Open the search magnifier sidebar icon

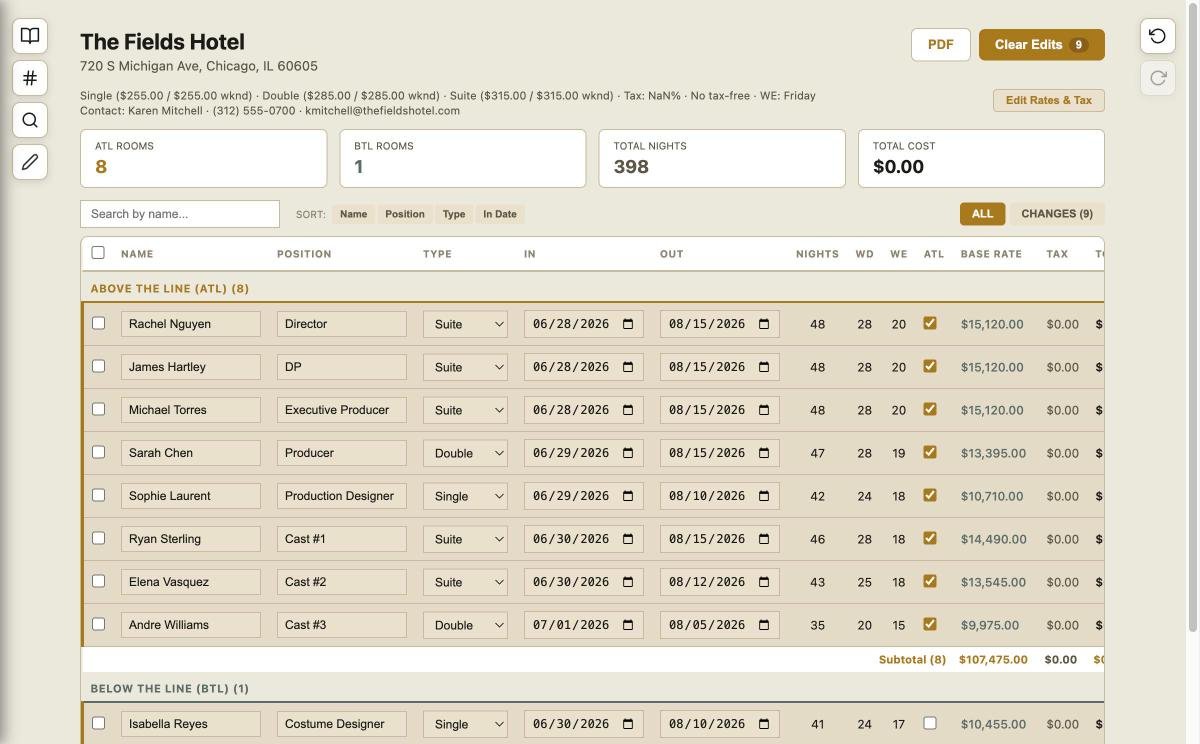30,120
